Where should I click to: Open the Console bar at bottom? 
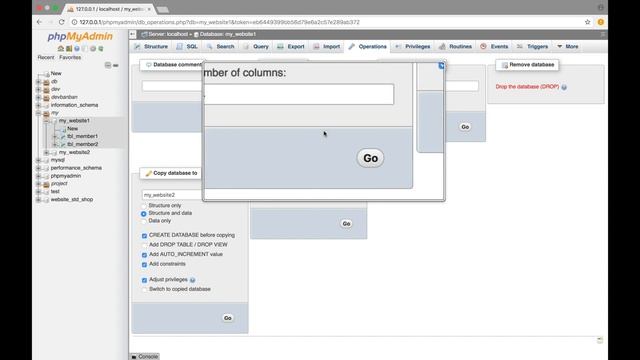point(145,357)
